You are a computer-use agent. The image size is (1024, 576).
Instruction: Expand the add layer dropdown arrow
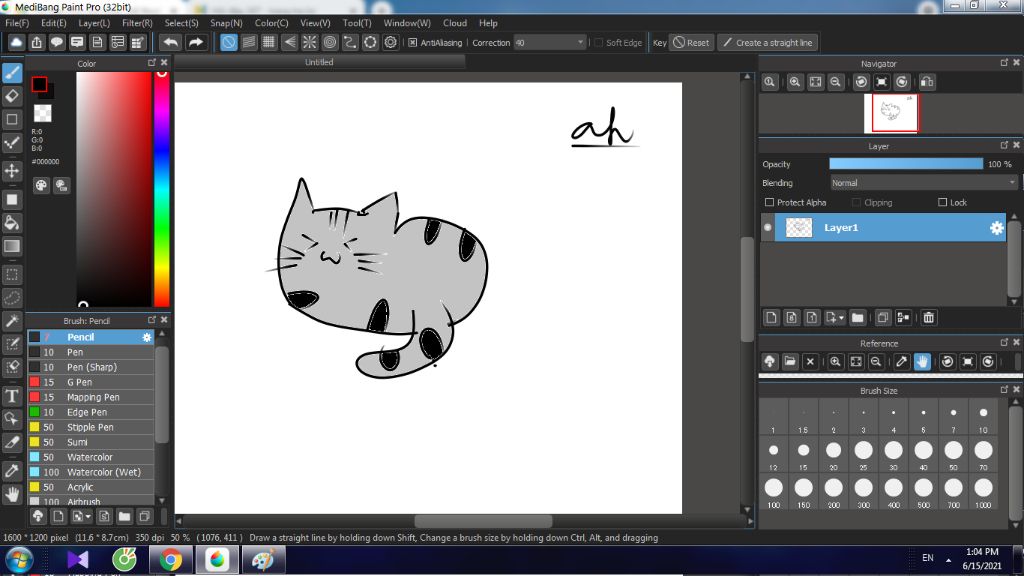click(x=841, y=318)
